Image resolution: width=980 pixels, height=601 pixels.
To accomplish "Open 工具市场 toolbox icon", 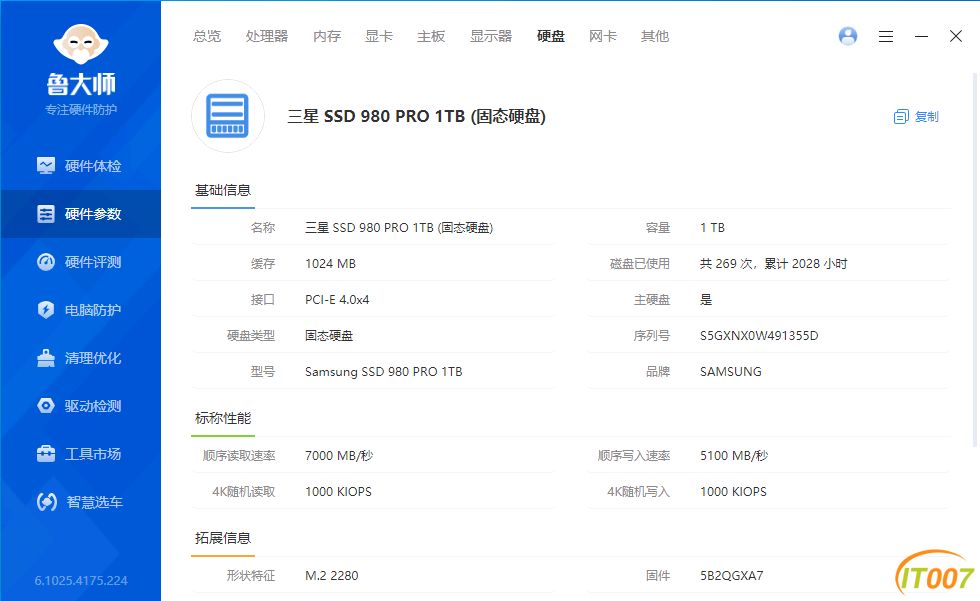I will pos(46,454).
